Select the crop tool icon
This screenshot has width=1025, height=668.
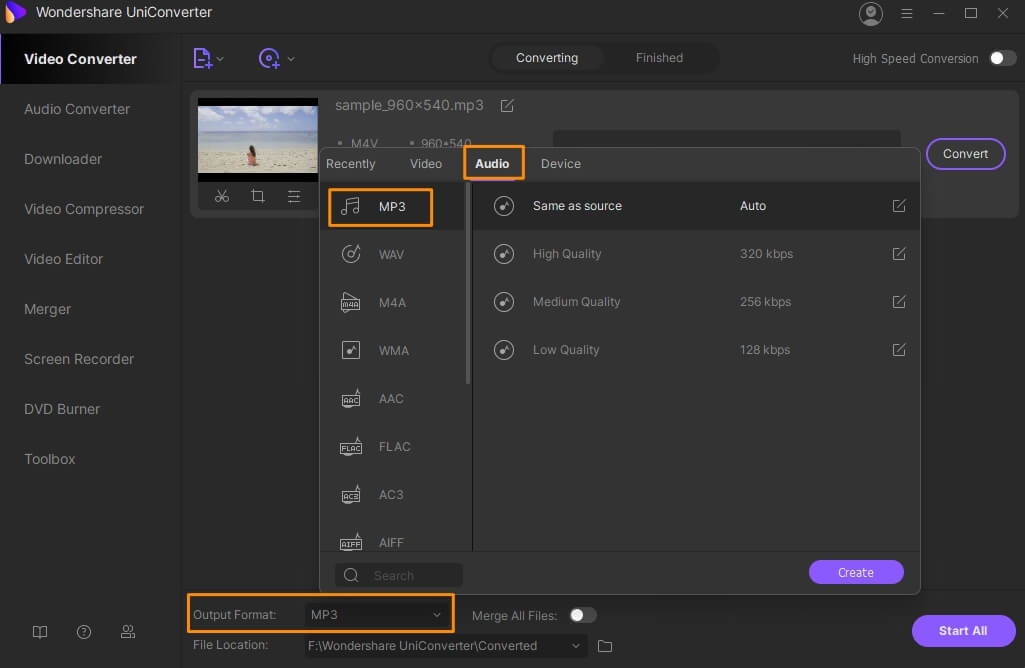click(258, 196)
